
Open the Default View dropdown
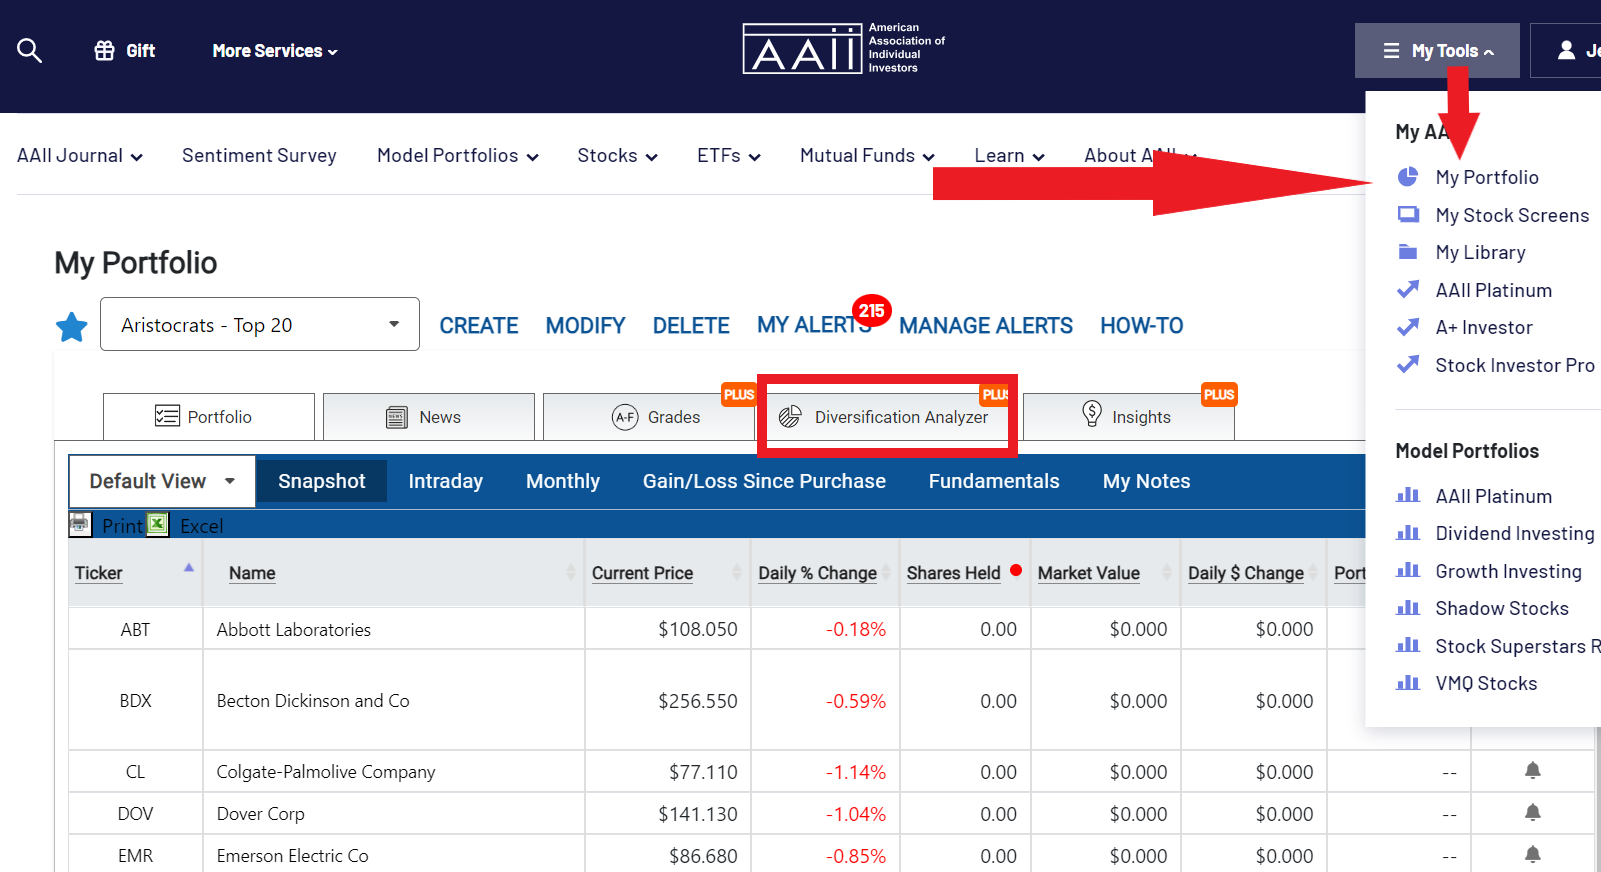162,481
